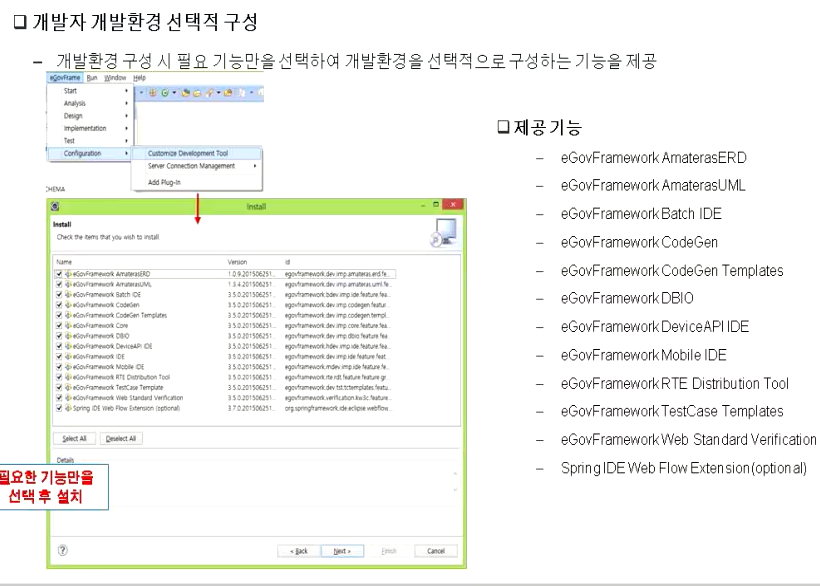This screenshot has width=820, height=586.
Task: Click the Next button
Action: click(x=342, y=551)
